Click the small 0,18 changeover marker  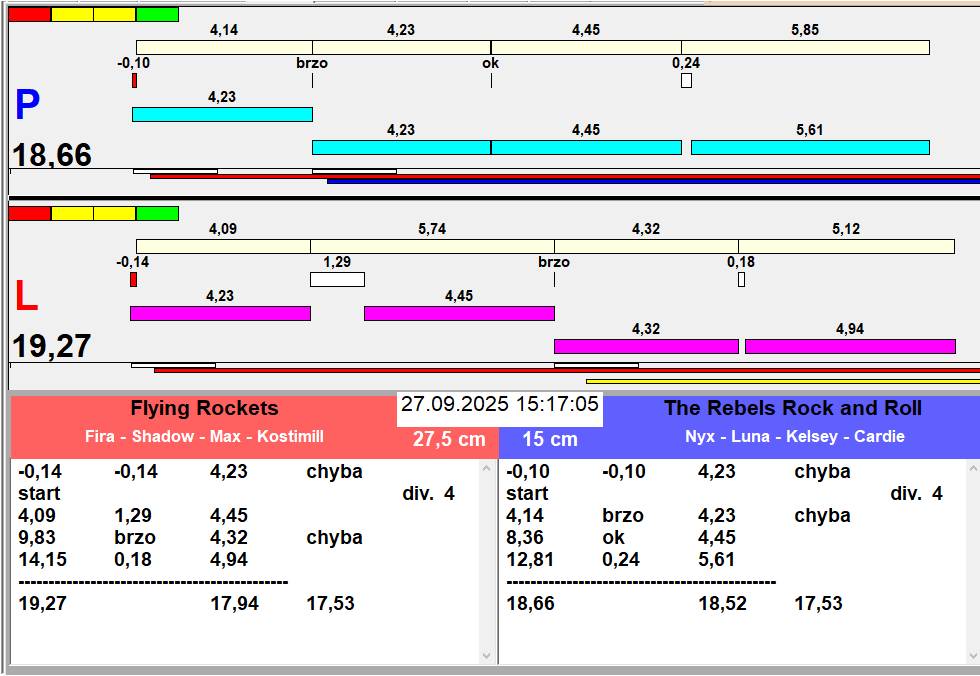point(741,279)
